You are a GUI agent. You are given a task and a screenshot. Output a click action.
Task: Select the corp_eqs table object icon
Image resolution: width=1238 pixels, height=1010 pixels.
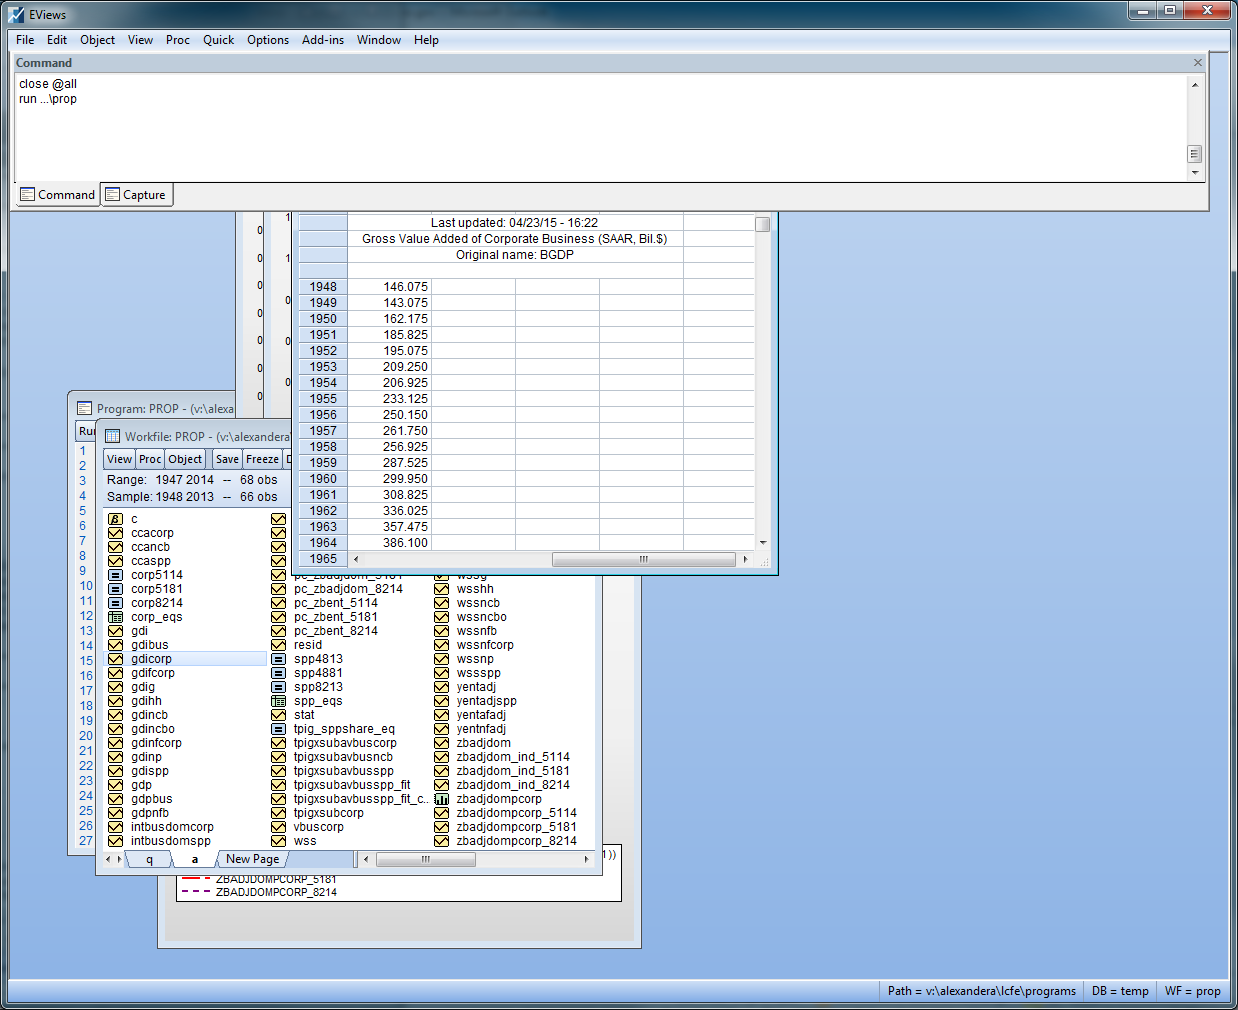click(115, 617)
